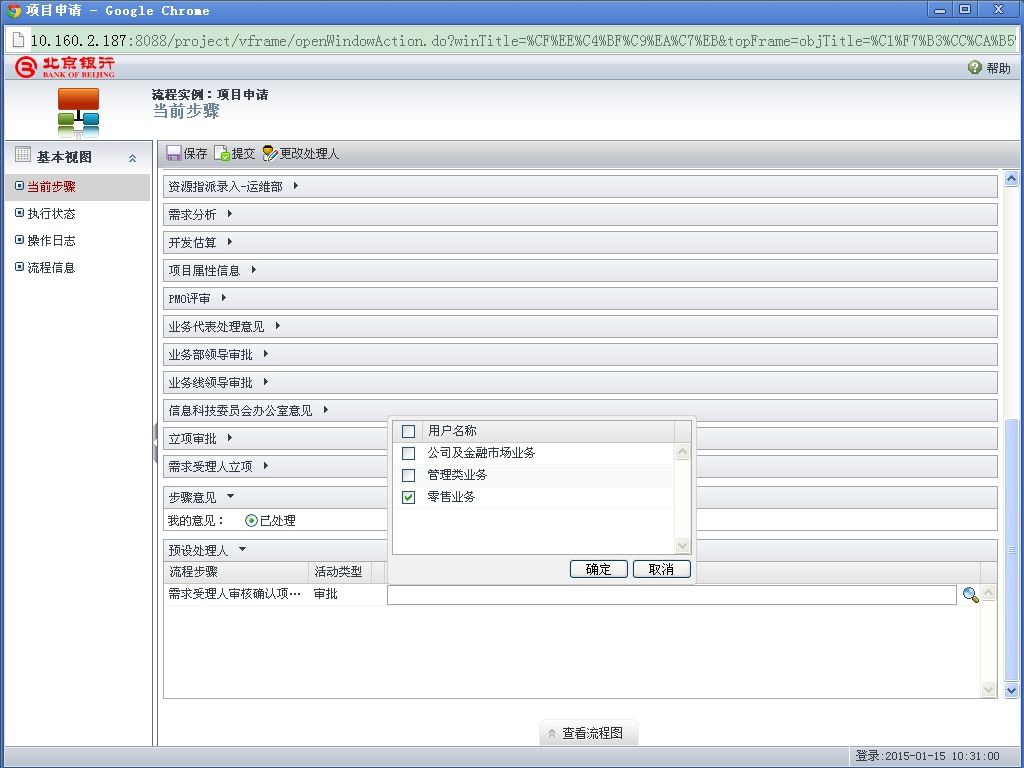
Task: Check the 用户名称 select-all checkbox
Action: click(x=408, y=432)
